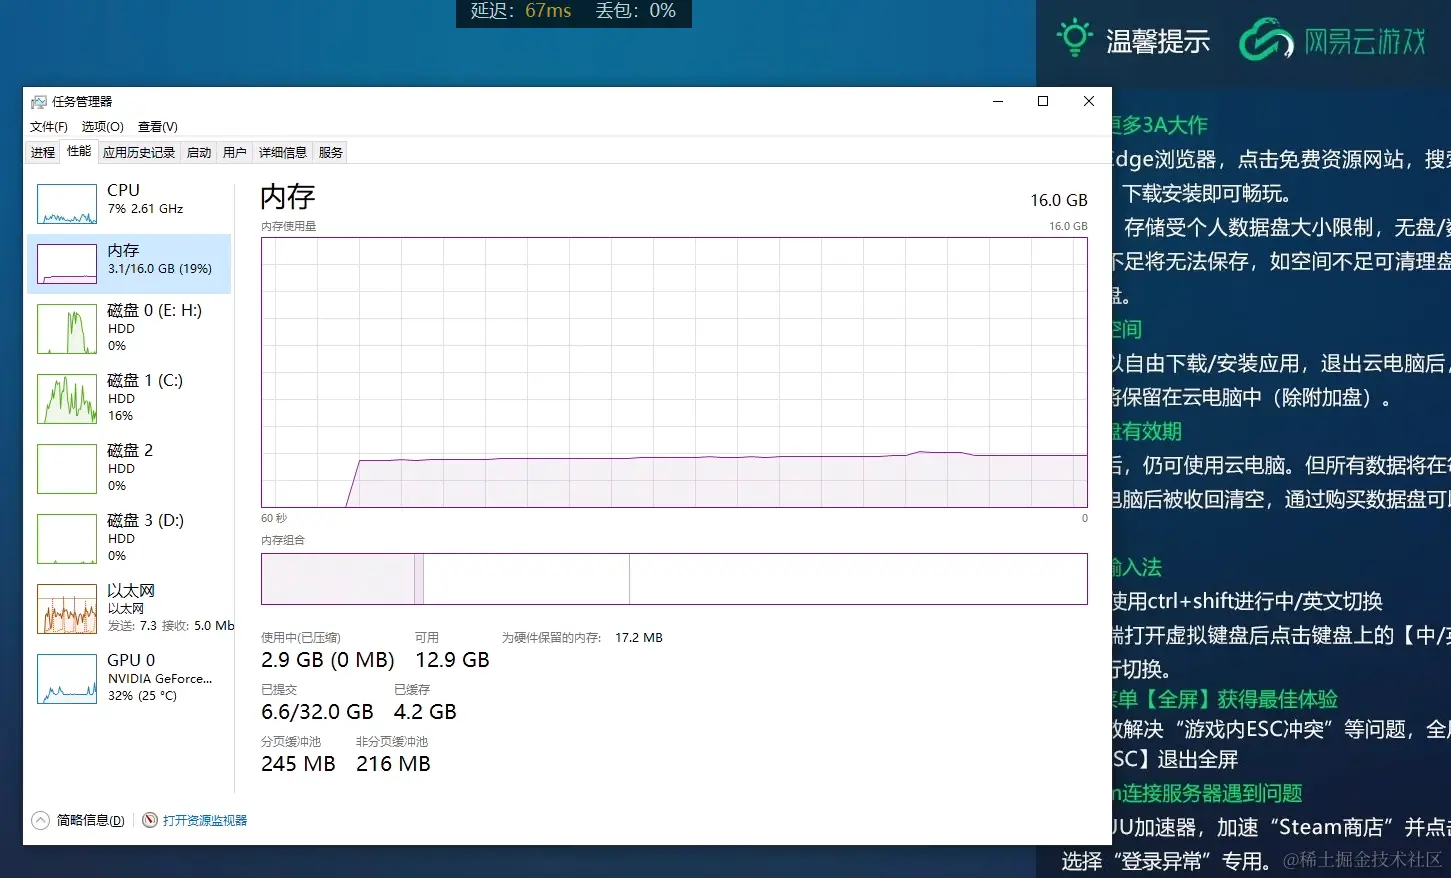This screenshot has width=1451, height=878.
Task: Click the 内存 heading text
Action: [x=288, y=197]
